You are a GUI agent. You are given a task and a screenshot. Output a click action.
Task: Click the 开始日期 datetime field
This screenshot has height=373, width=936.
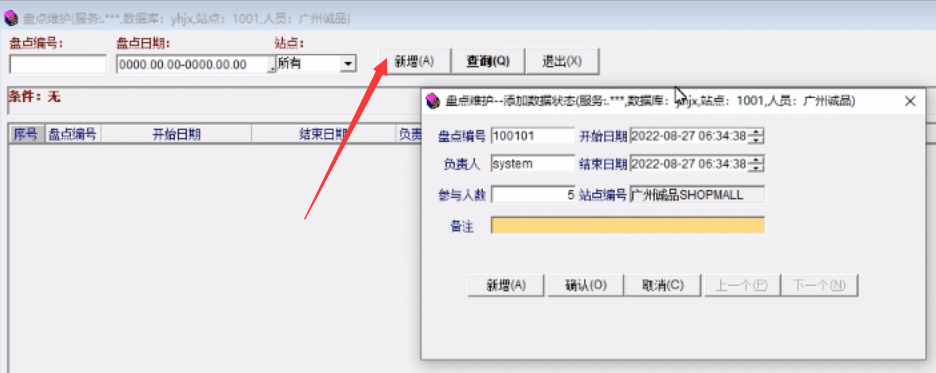688,136
